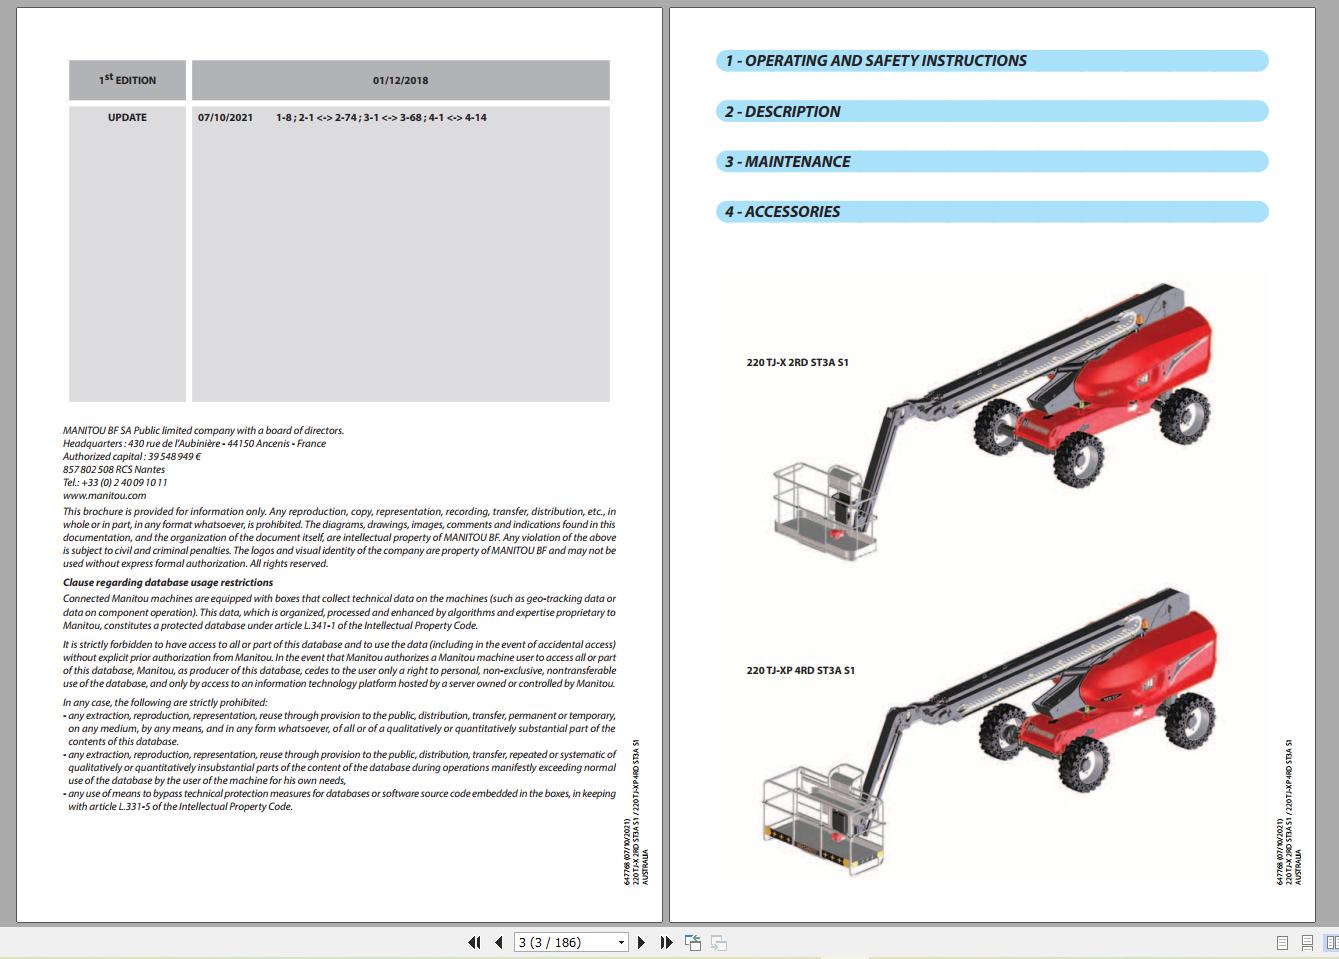This screenshot has height=959, width=1339.
Task: Click the '220 TJ-X 2RD ST3A S1' model label
Action: point(797,362)
